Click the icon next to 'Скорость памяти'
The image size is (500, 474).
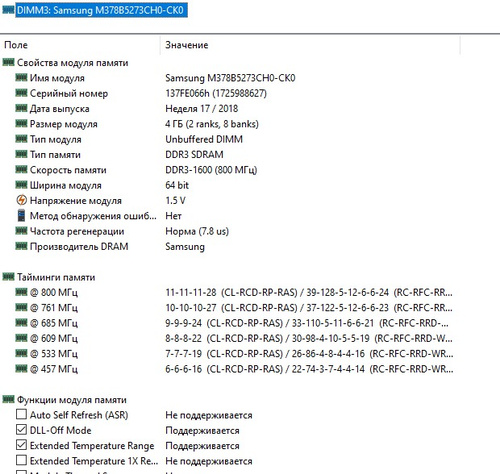point(21,169)
